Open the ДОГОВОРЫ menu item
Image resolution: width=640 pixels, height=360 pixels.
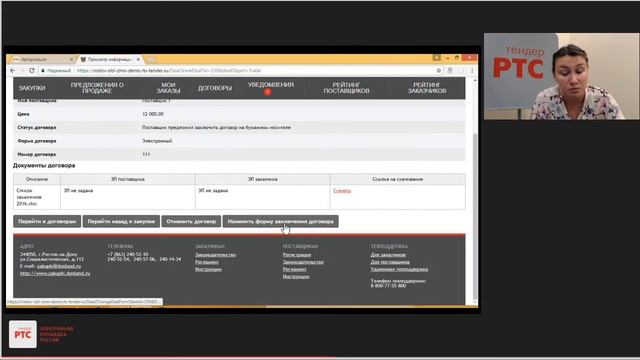pyautogui.click(x=215, y=88)
